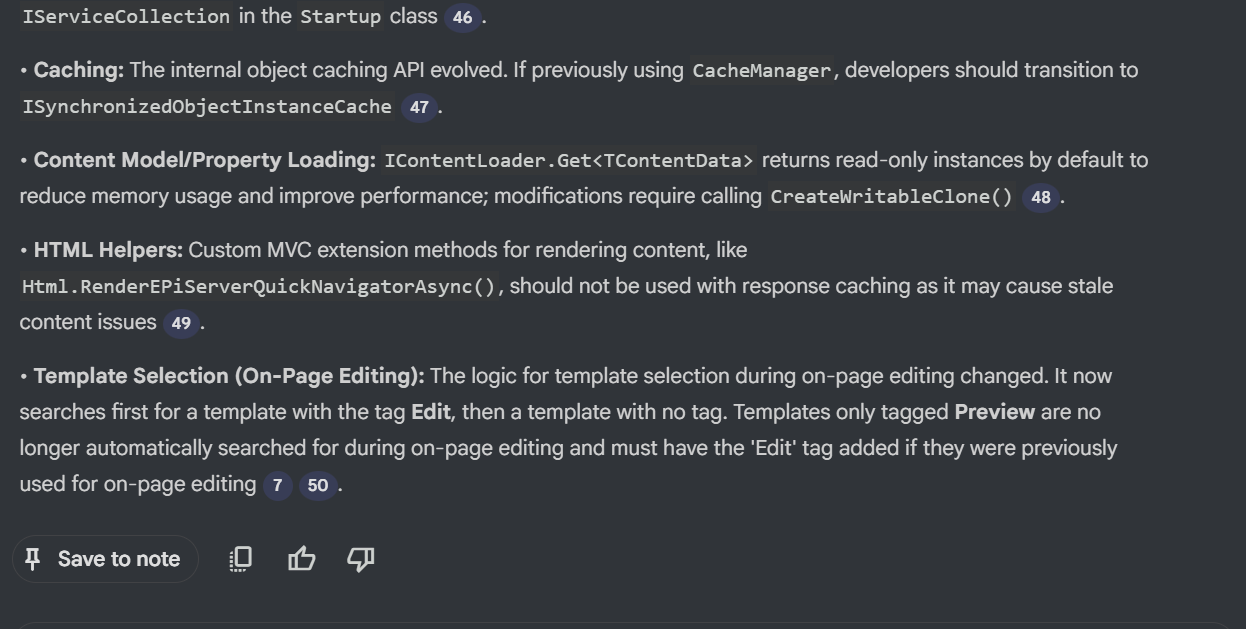
Task: Click the ISynchronizedObjectInstanceCache code text
Action: click(207, 107)
